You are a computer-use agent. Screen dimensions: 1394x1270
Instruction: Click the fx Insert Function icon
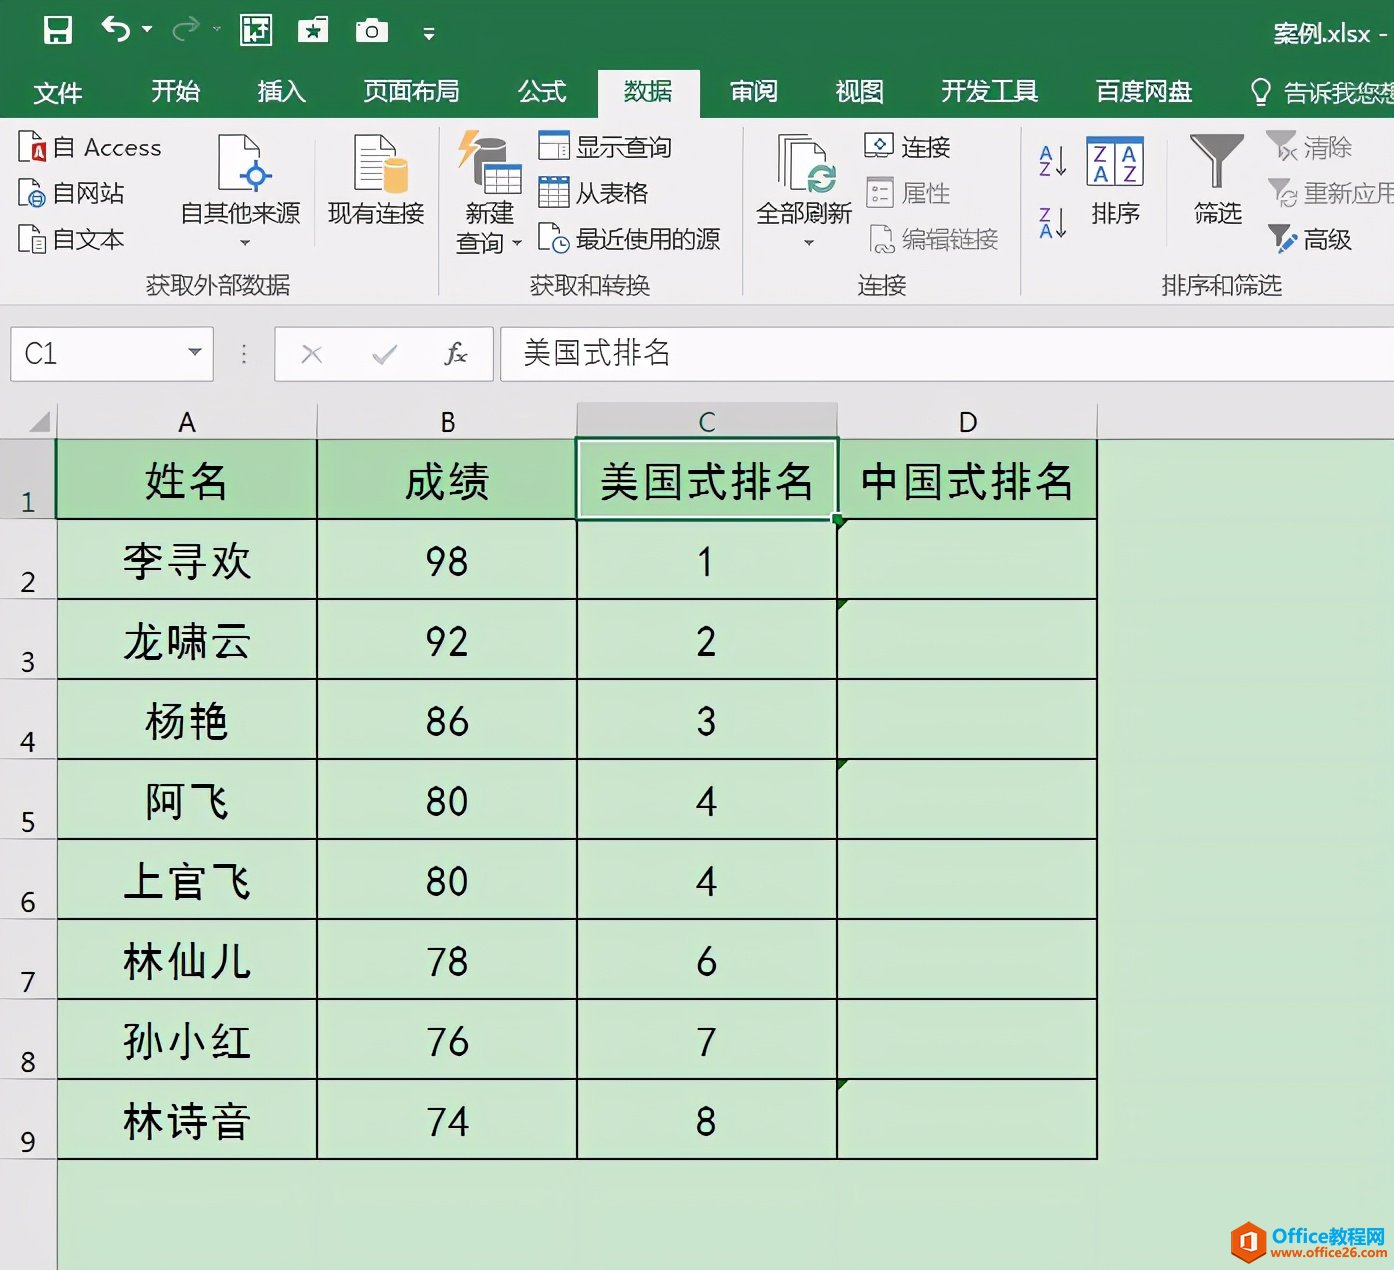click(455, 353)
